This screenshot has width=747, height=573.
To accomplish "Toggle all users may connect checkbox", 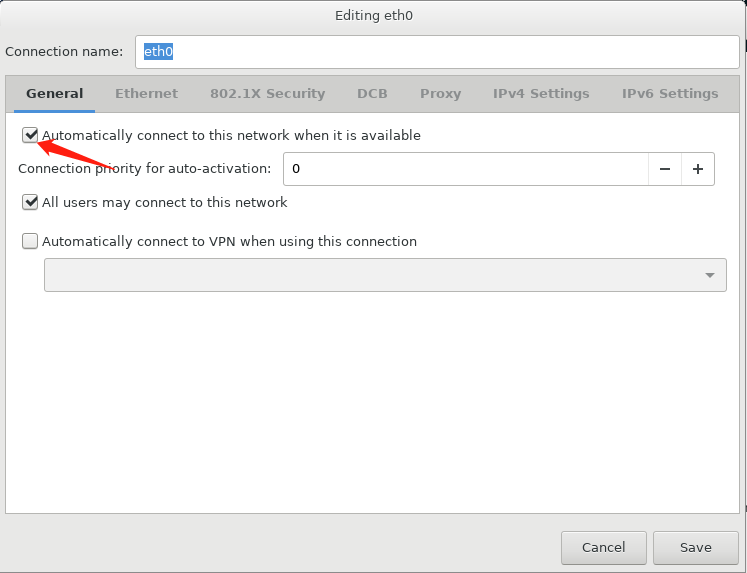I will 30,202.
